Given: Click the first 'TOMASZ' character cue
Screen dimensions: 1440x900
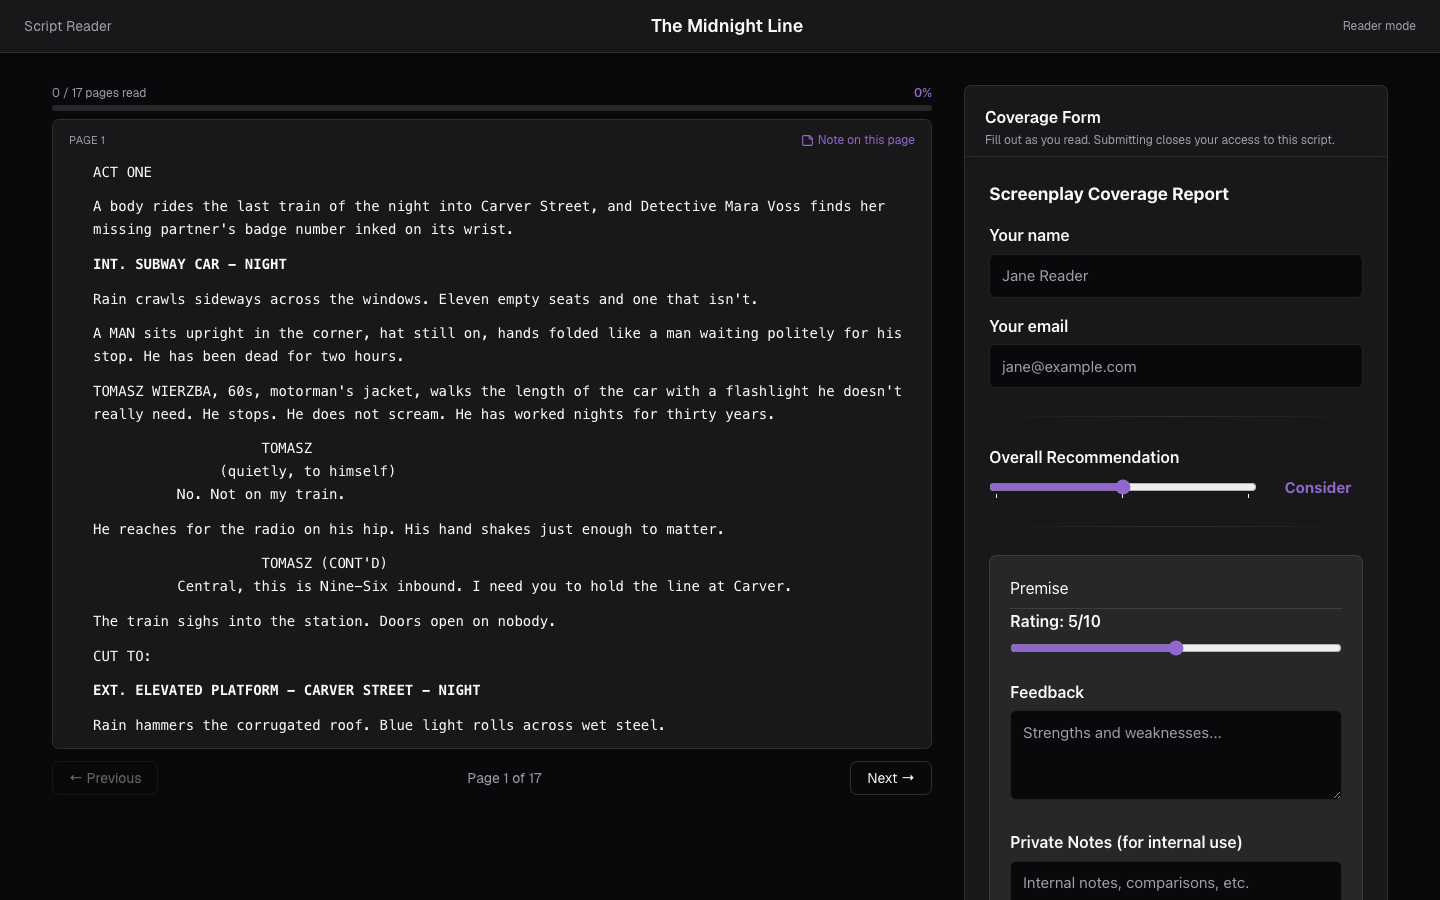Looking at the screenshot, I should (287, 448).
